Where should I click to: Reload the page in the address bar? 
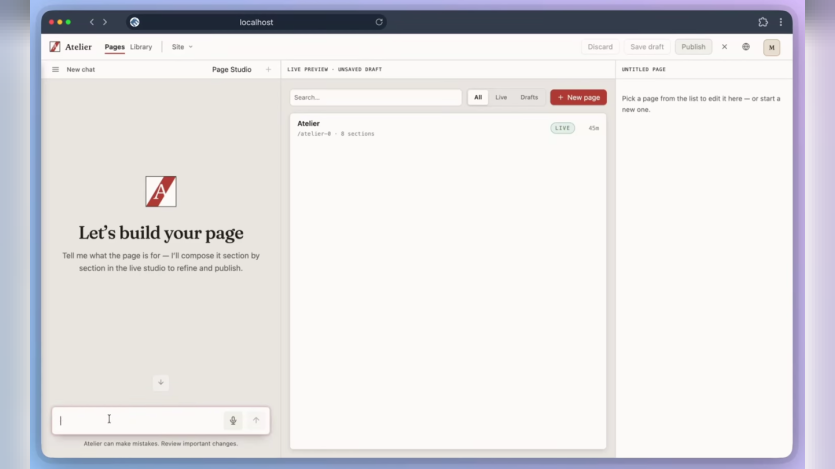pyautogui.click(x=379, y=22)
